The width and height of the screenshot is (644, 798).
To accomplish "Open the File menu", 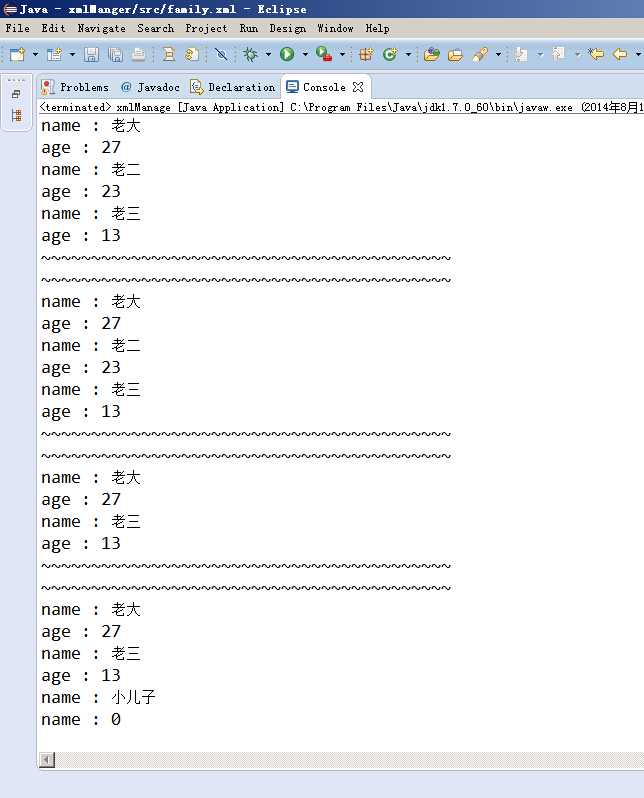I will tap(18, 28).
